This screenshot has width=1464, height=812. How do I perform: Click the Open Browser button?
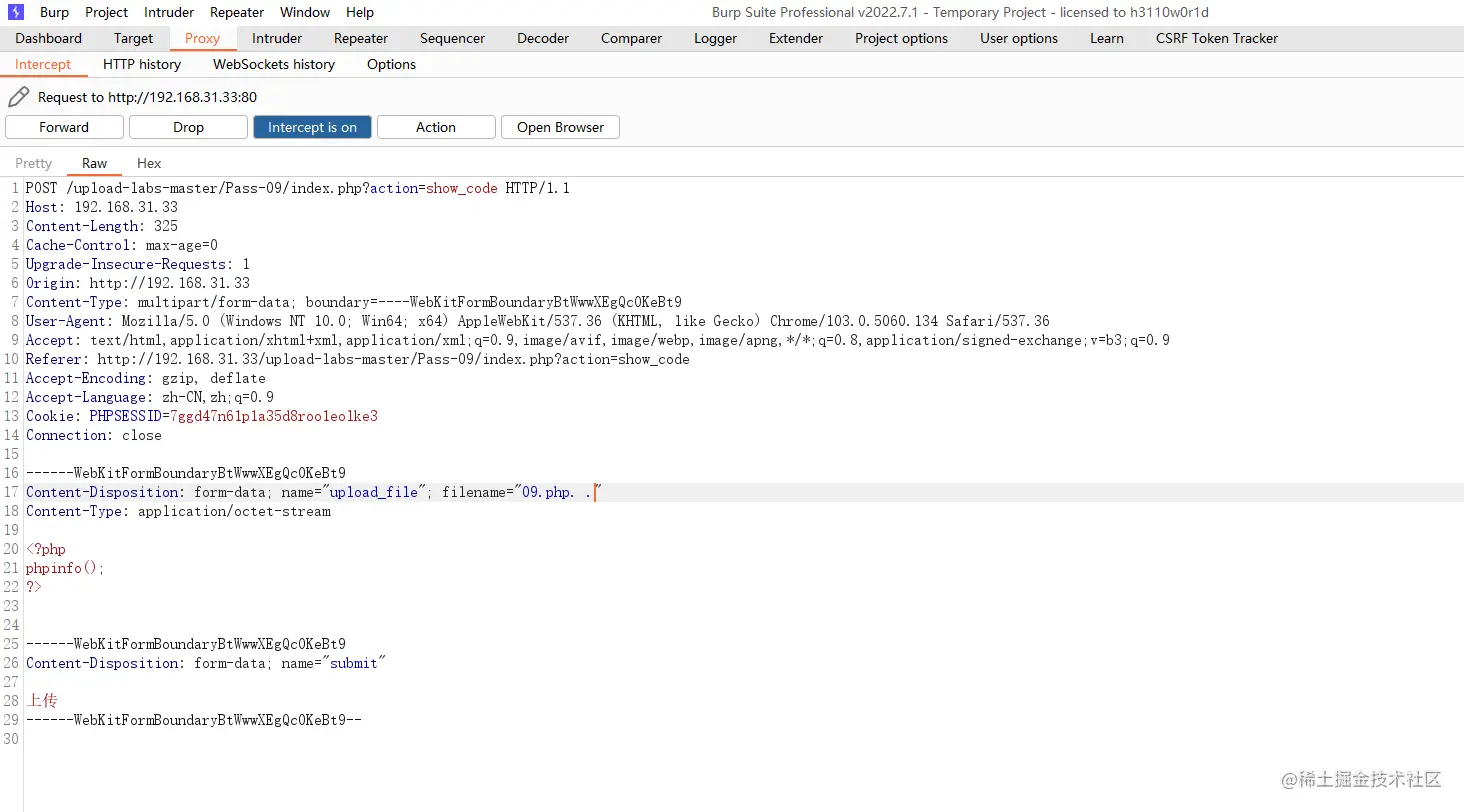pos(560,127)
